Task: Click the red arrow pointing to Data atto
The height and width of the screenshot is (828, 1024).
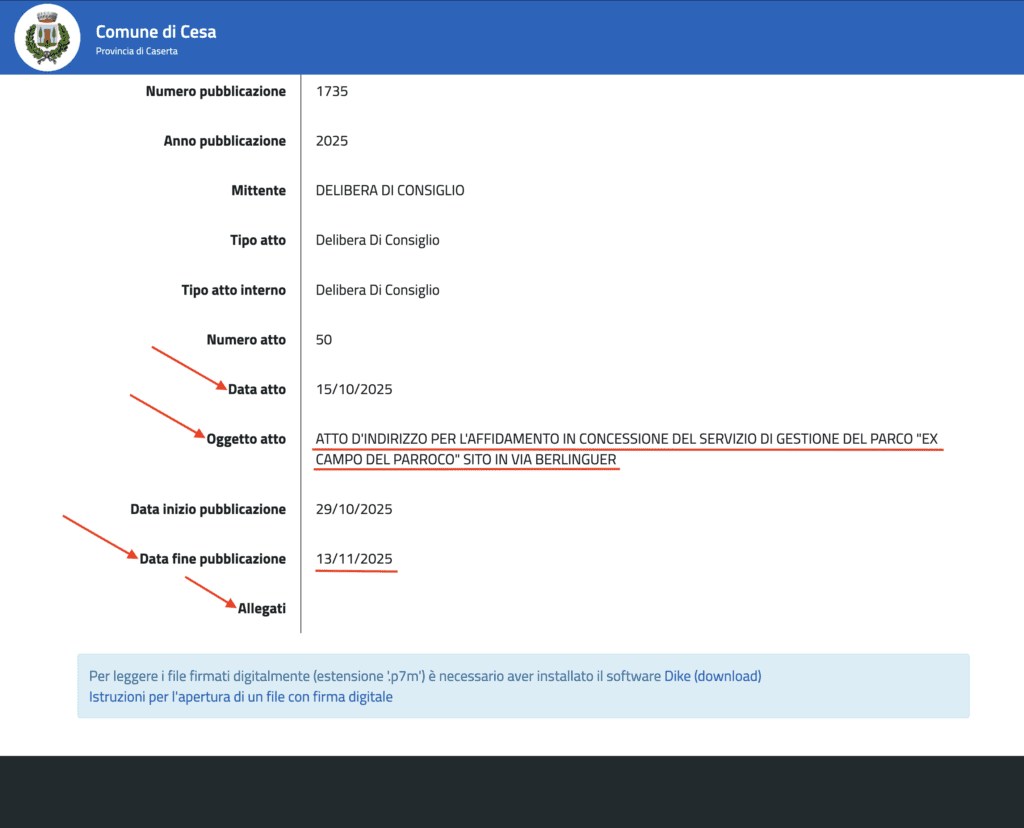Action: pyautogui.click(x=189, y=367)
